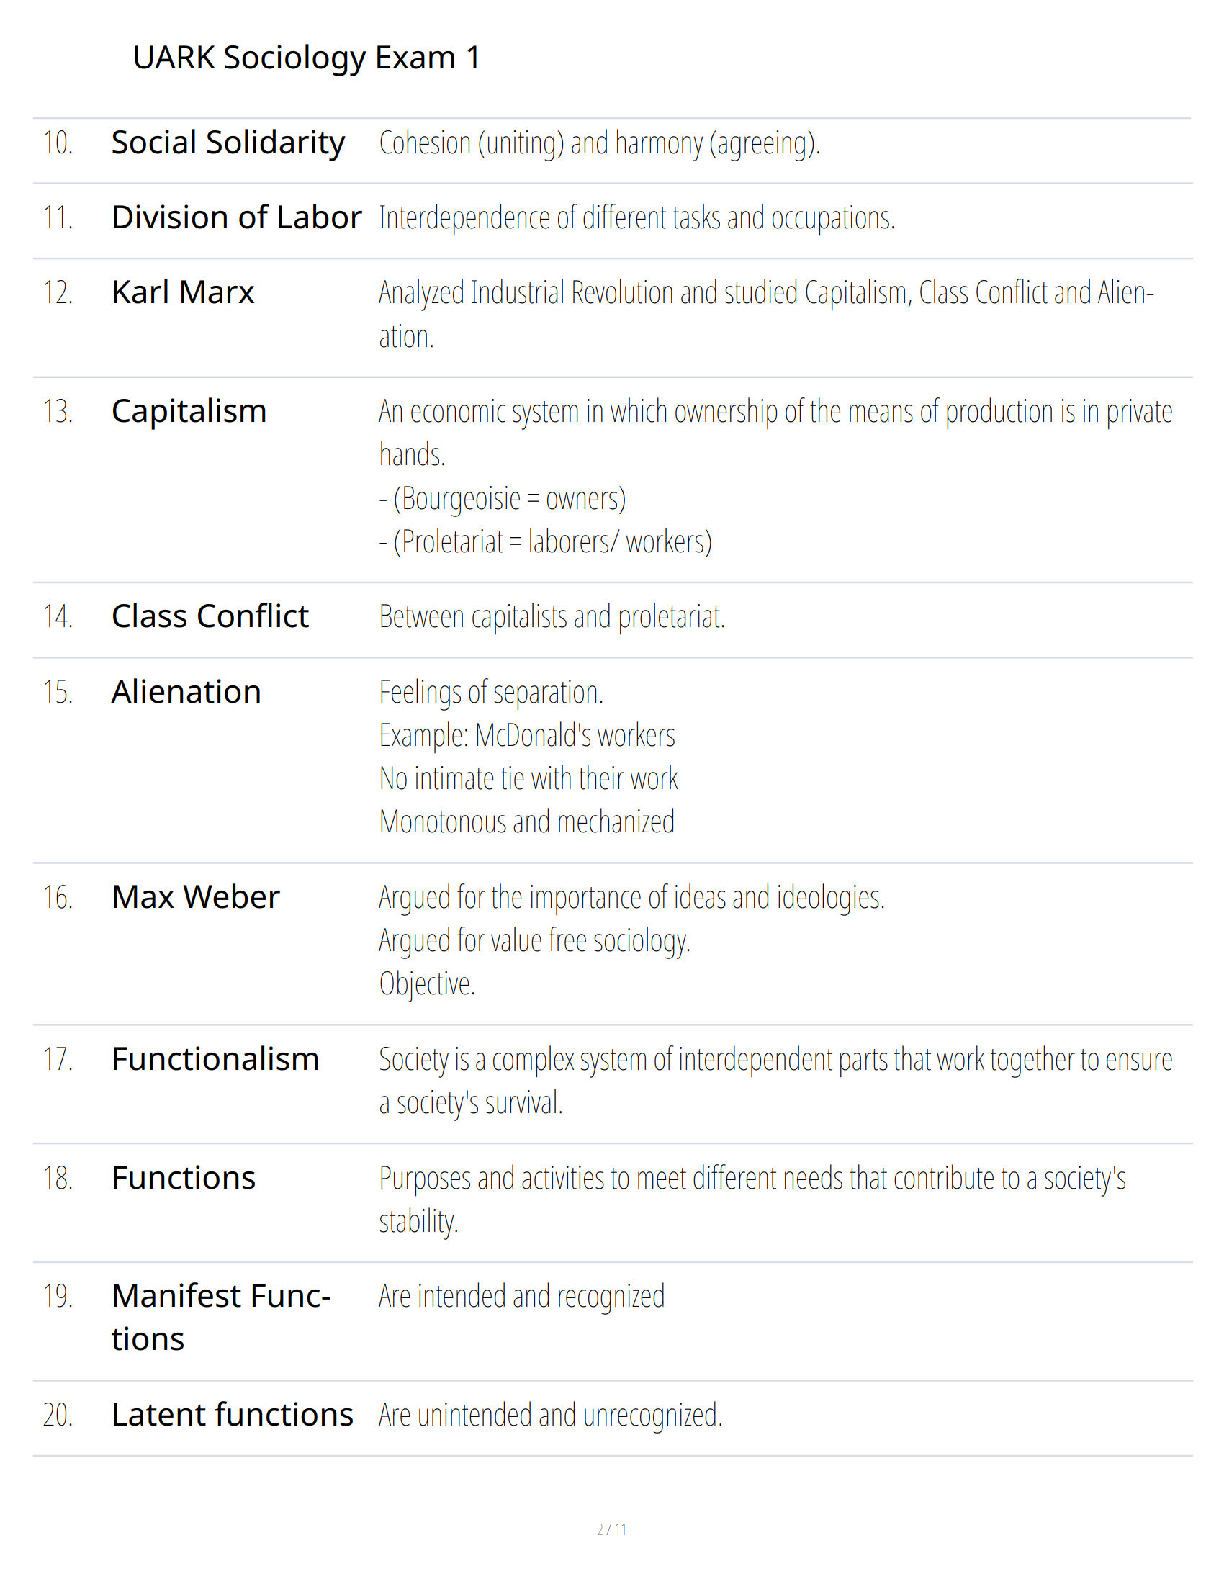Click the Division of Labor term

(x=236, y=217)
